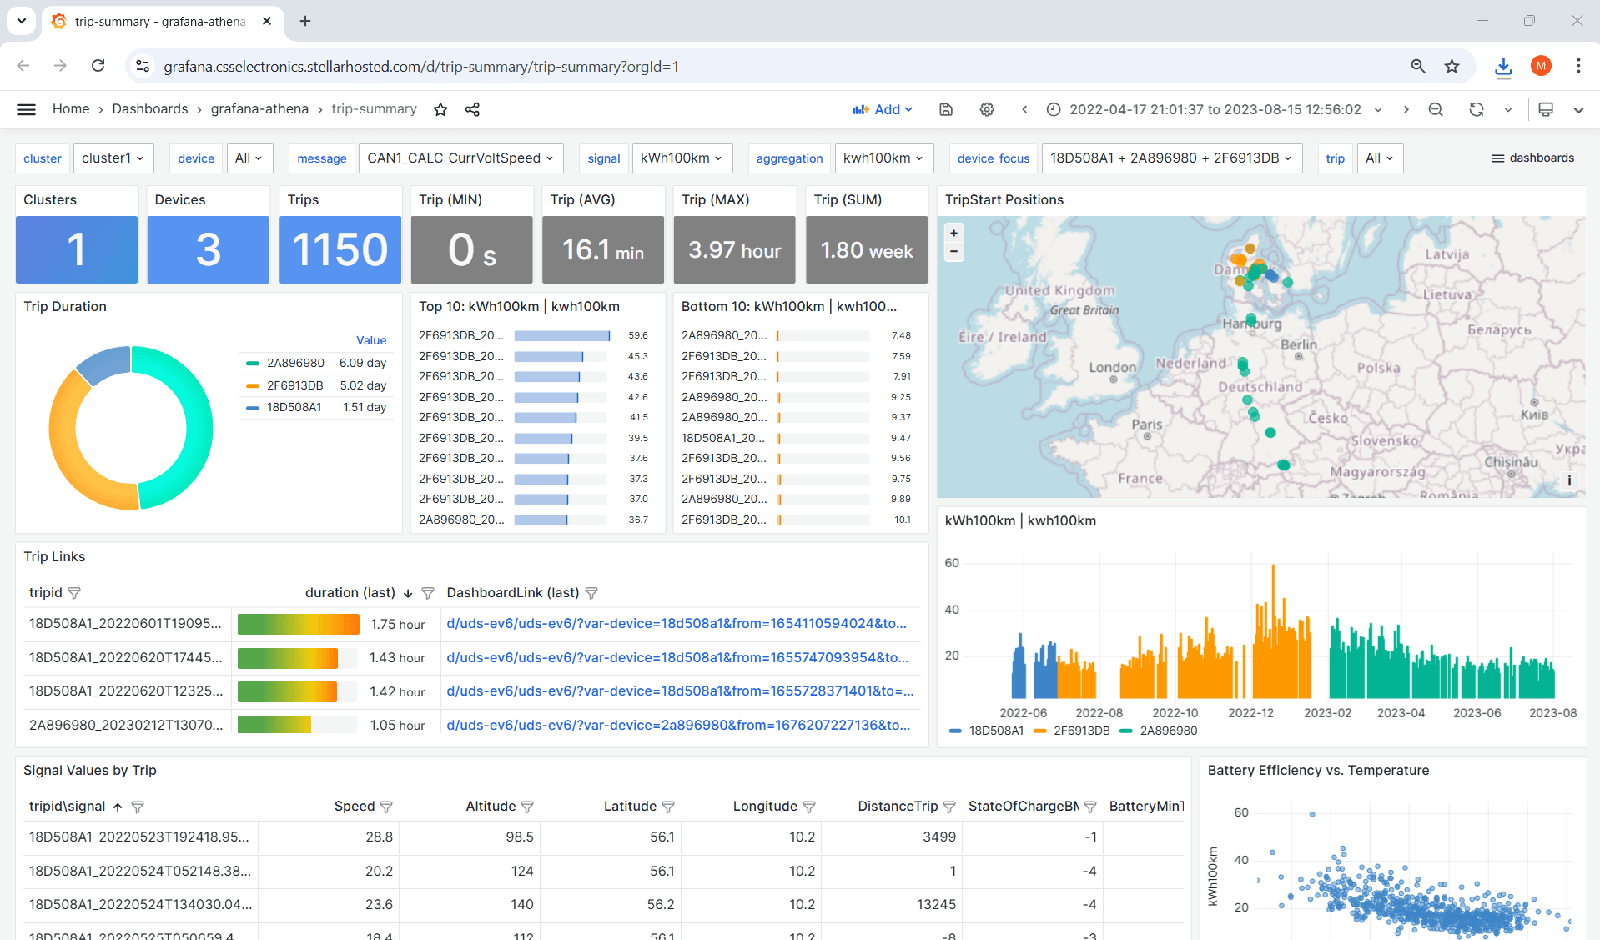
Task: Go to Home breadcrumb
Action: pyautogui.click(x=70, y=109)
